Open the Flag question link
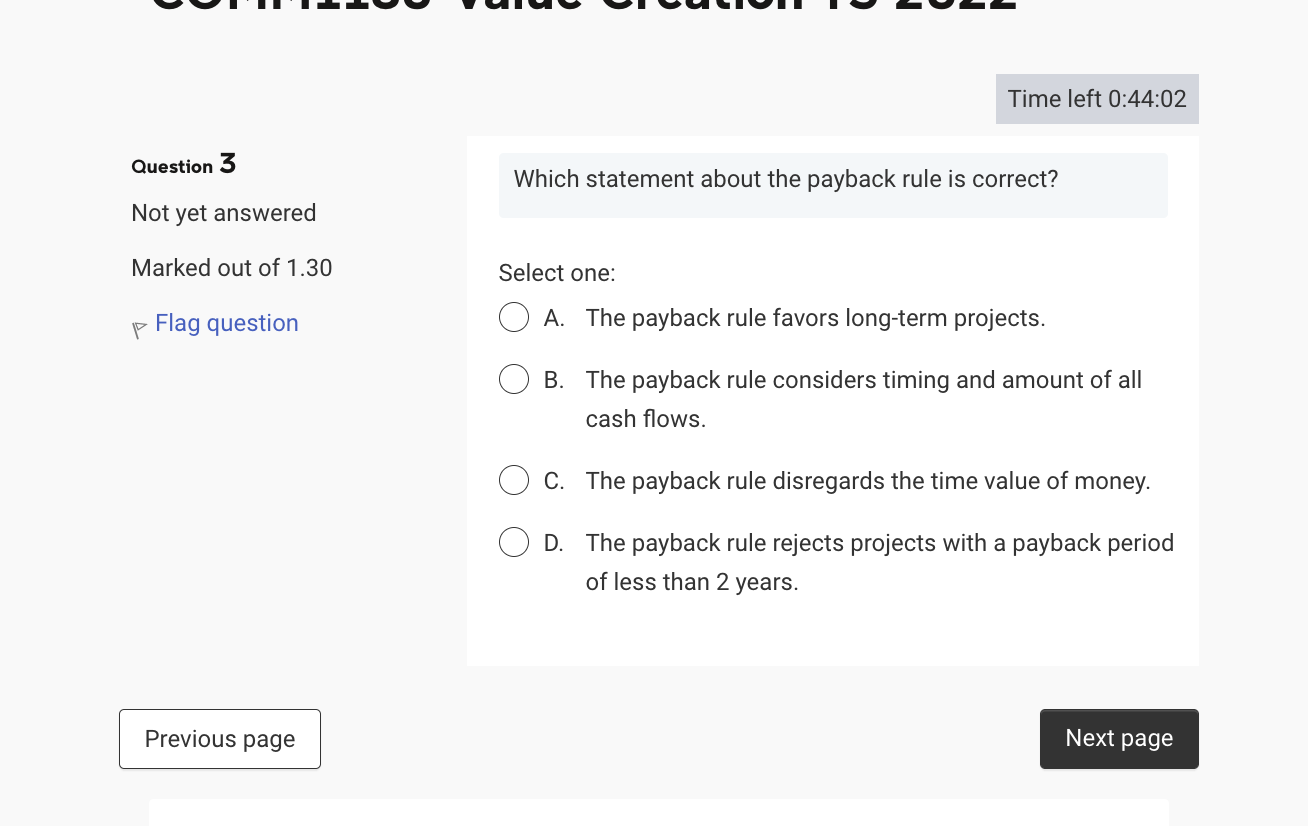 pyautogui.click(x=226, y=323)
